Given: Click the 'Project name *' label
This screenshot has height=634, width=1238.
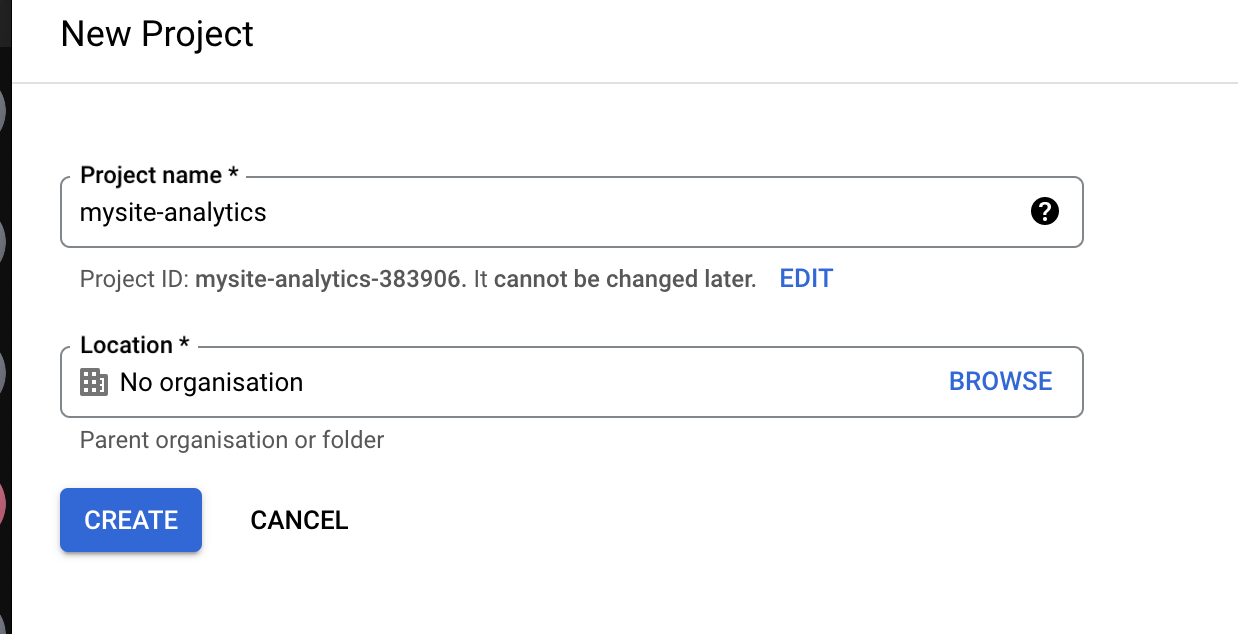Looking at the screenshot, I should [159, 176].
